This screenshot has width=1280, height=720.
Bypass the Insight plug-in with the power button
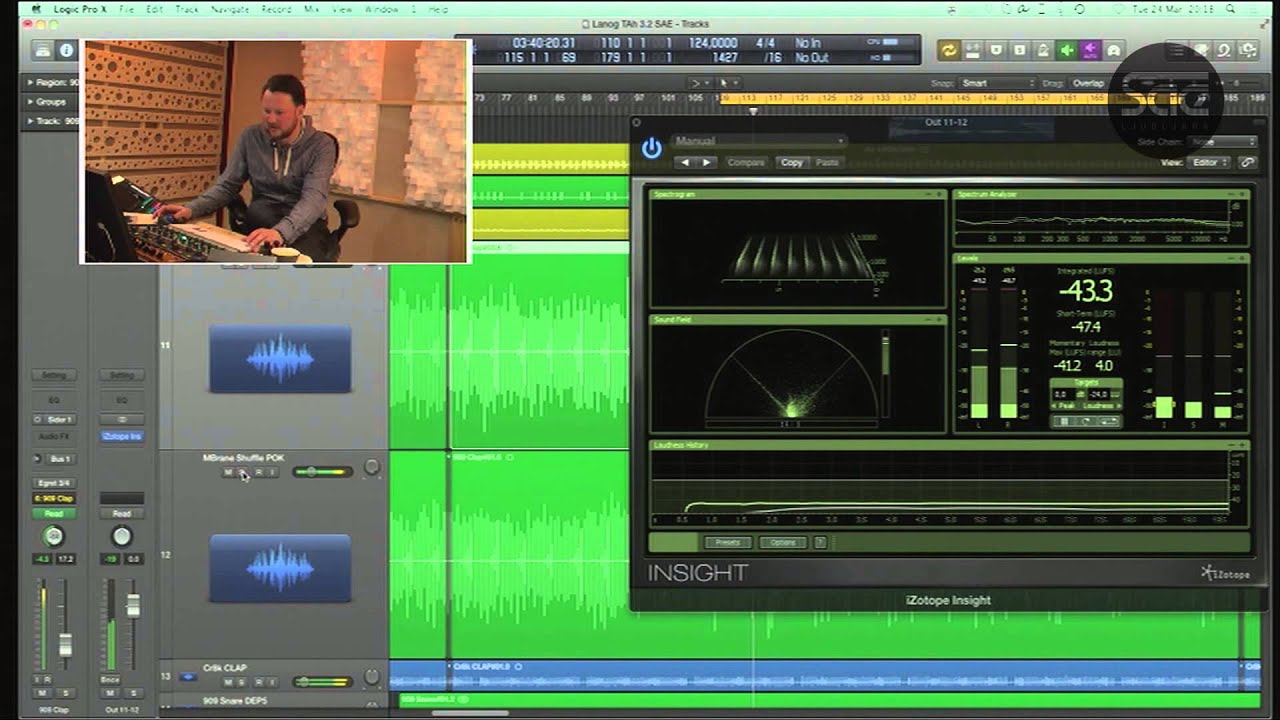pyautogui.click(x=652, y=149)
